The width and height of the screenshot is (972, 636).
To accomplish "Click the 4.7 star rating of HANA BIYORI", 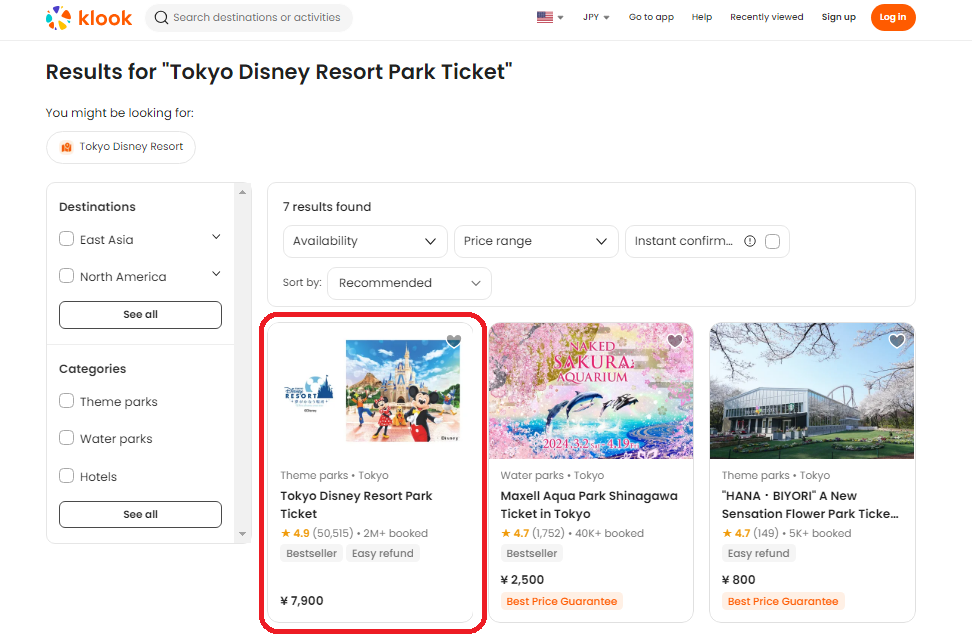I will [x=736, y=533].
